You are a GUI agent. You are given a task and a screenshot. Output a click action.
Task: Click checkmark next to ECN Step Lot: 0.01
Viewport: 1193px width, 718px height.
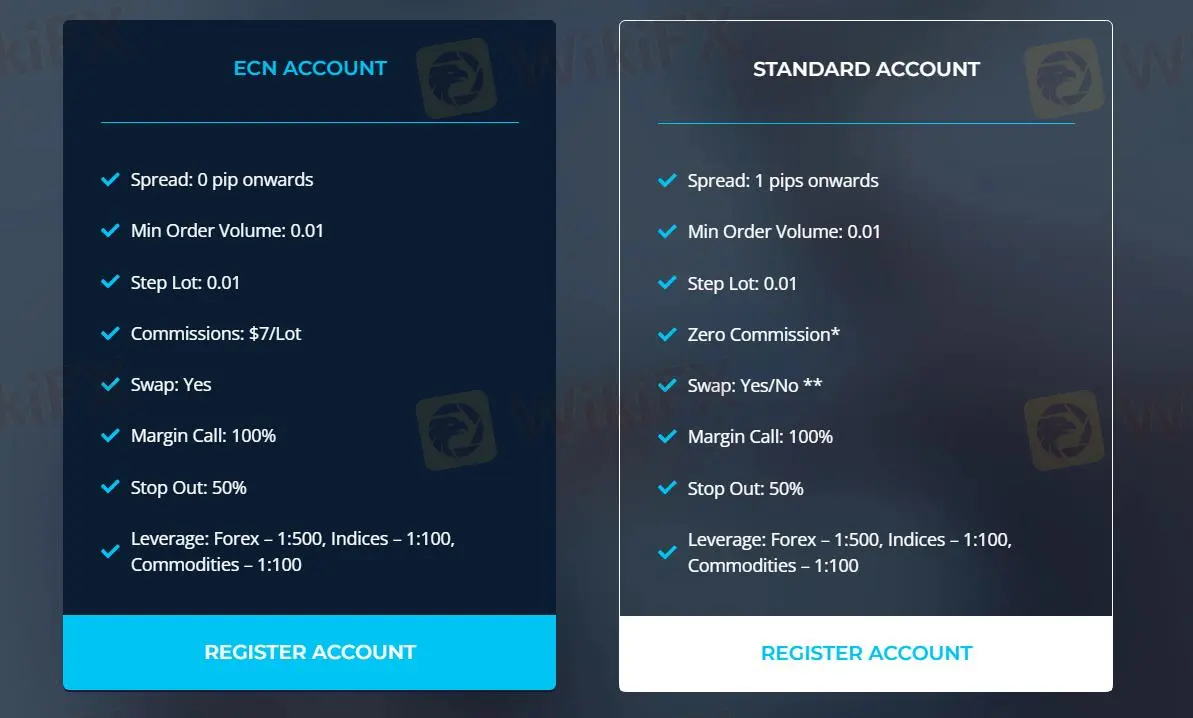pos(110,283)
